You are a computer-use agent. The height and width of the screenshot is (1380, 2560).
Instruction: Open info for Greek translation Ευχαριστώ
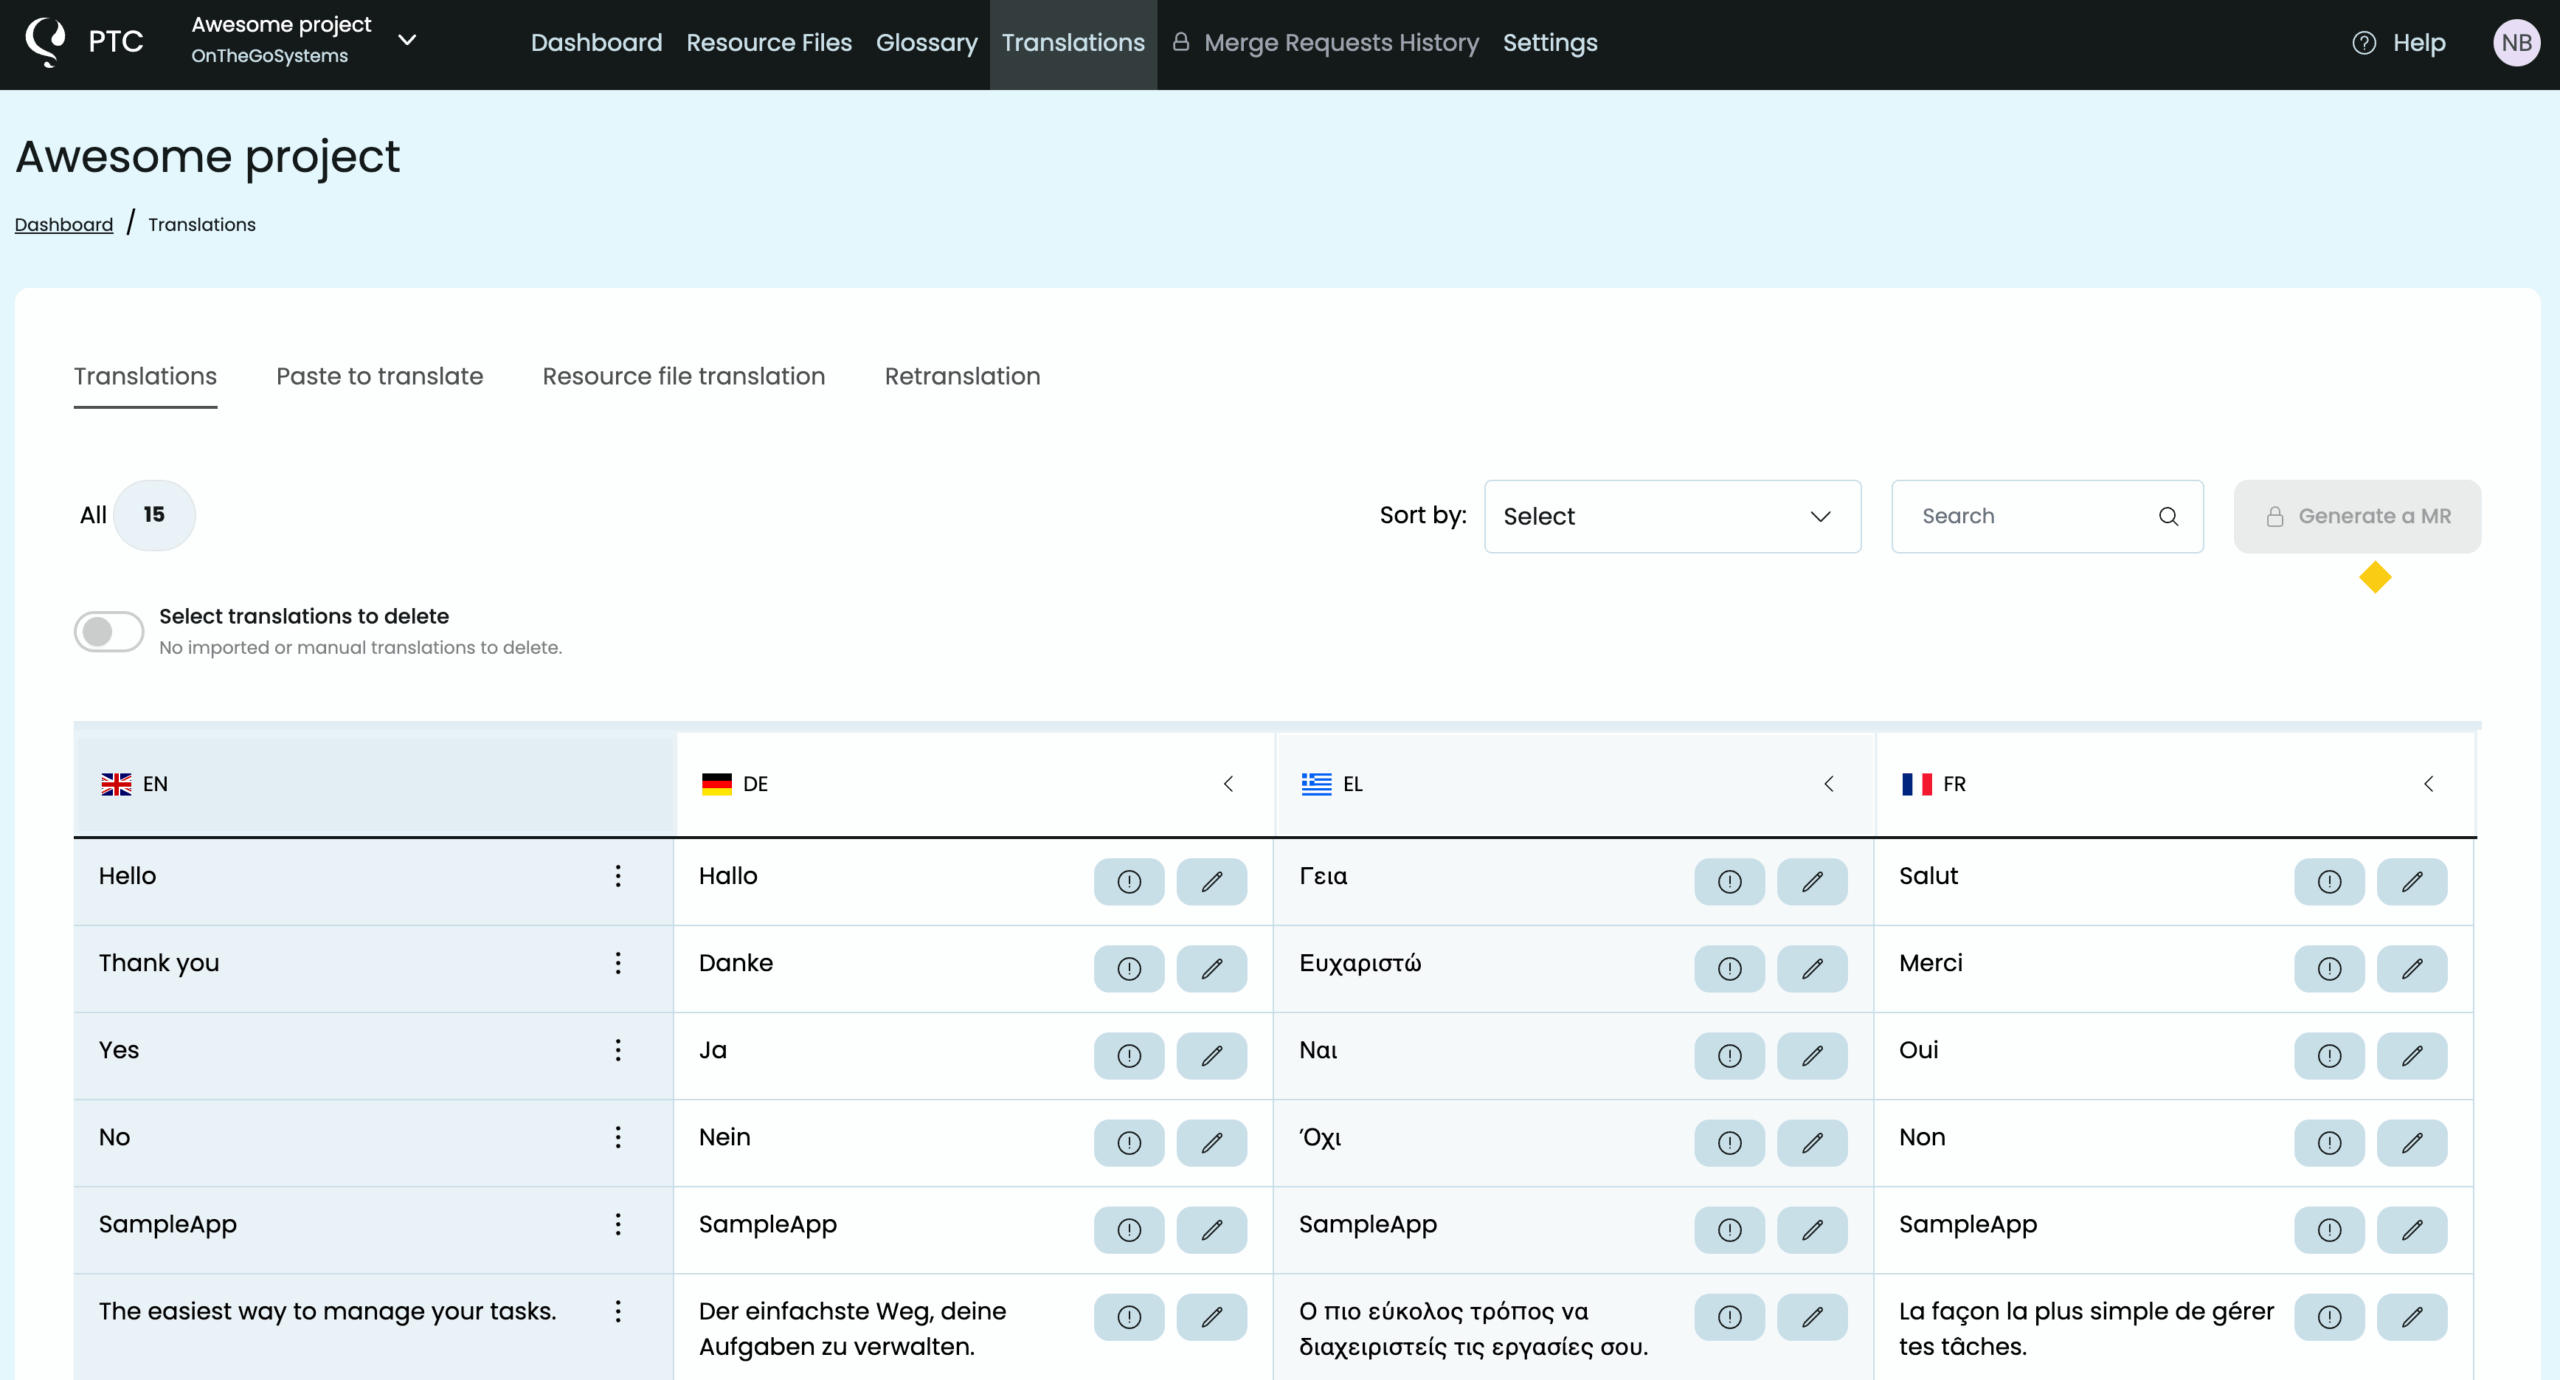coord(1730,968)
